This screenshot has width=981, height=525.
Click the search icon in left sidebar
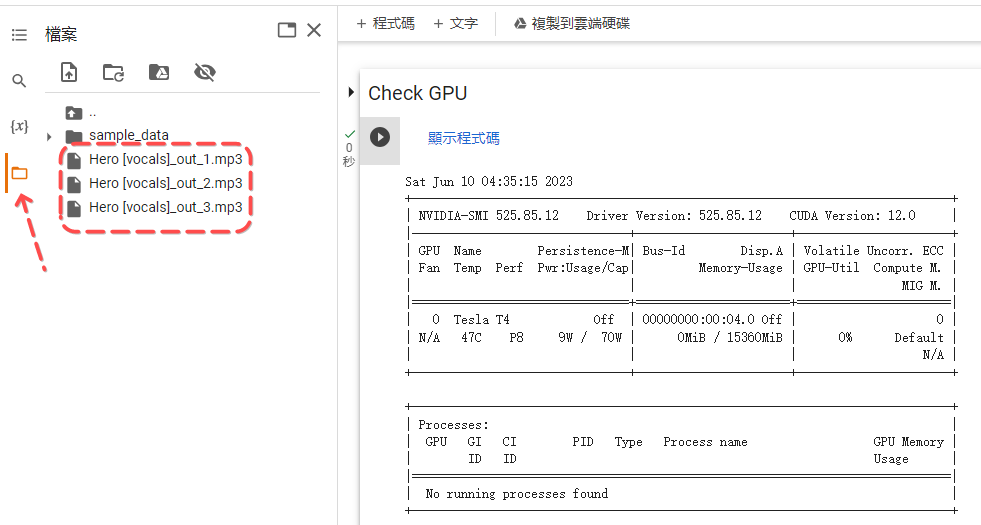(x=19, y=81)
